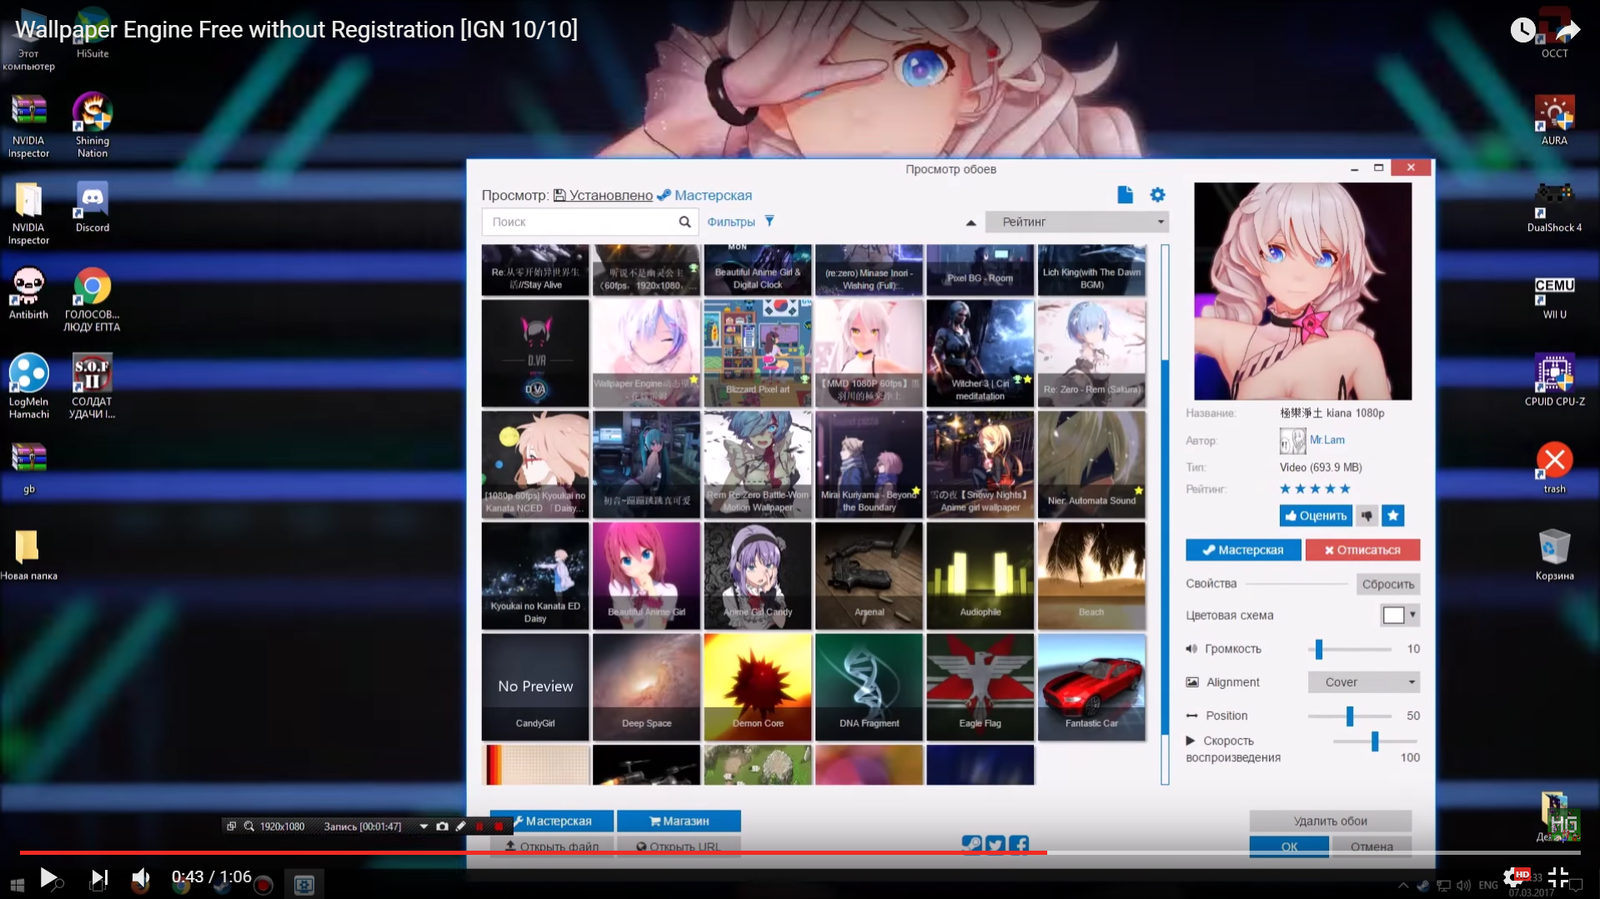This screenshot has height=899, width=1600.
Task: Select the Fantastic Car wallpaper thumbnail
Action: point(1091,687)
